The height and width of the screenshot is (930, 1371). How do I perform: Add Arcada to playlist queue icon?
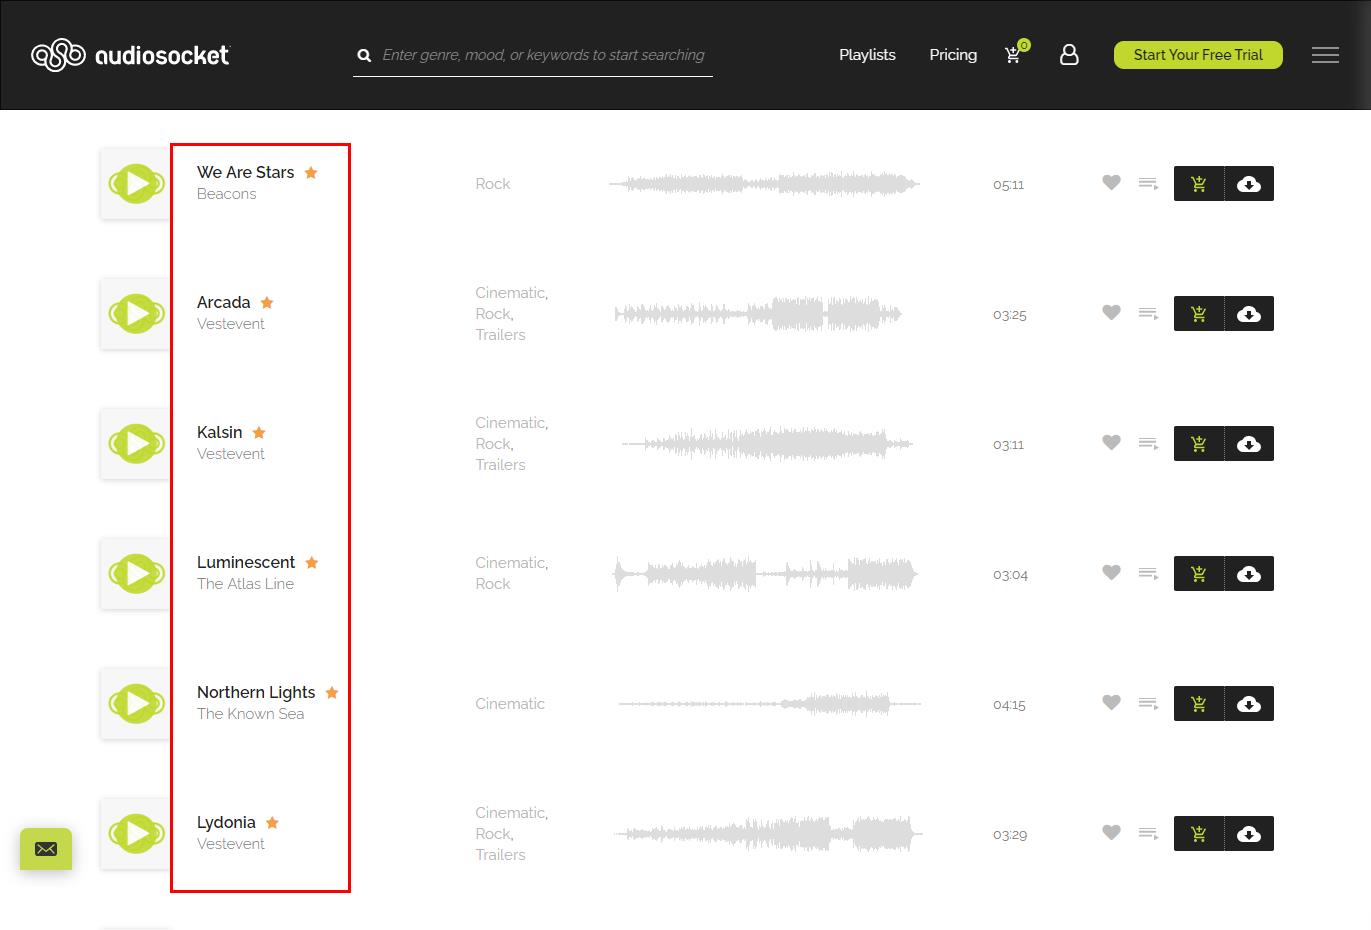[x=1148, y=314]
